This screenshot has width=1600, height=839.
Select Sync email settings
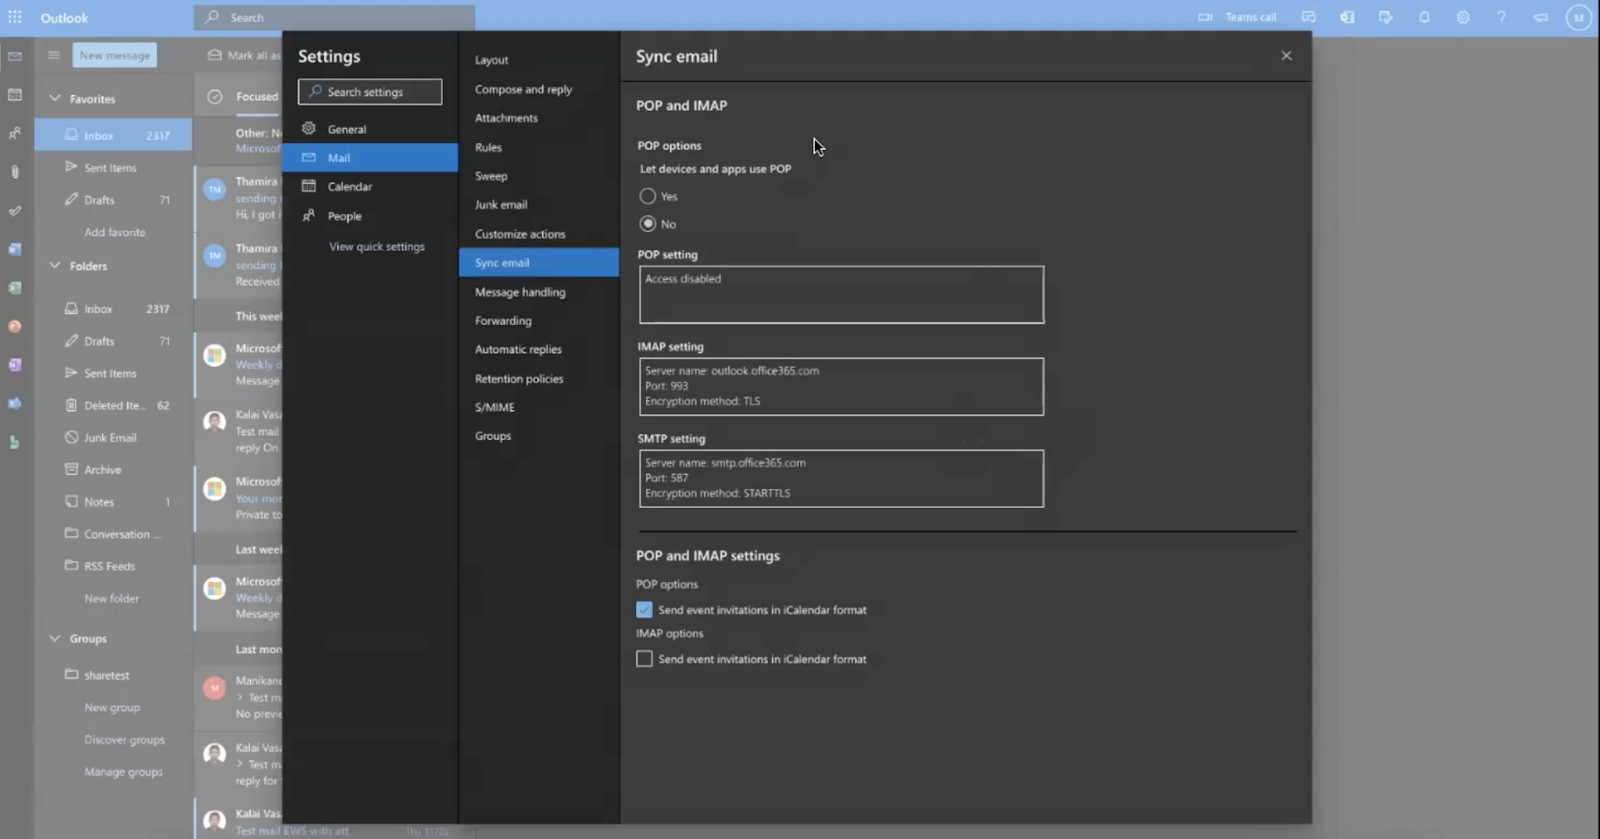tap(539, 262)
